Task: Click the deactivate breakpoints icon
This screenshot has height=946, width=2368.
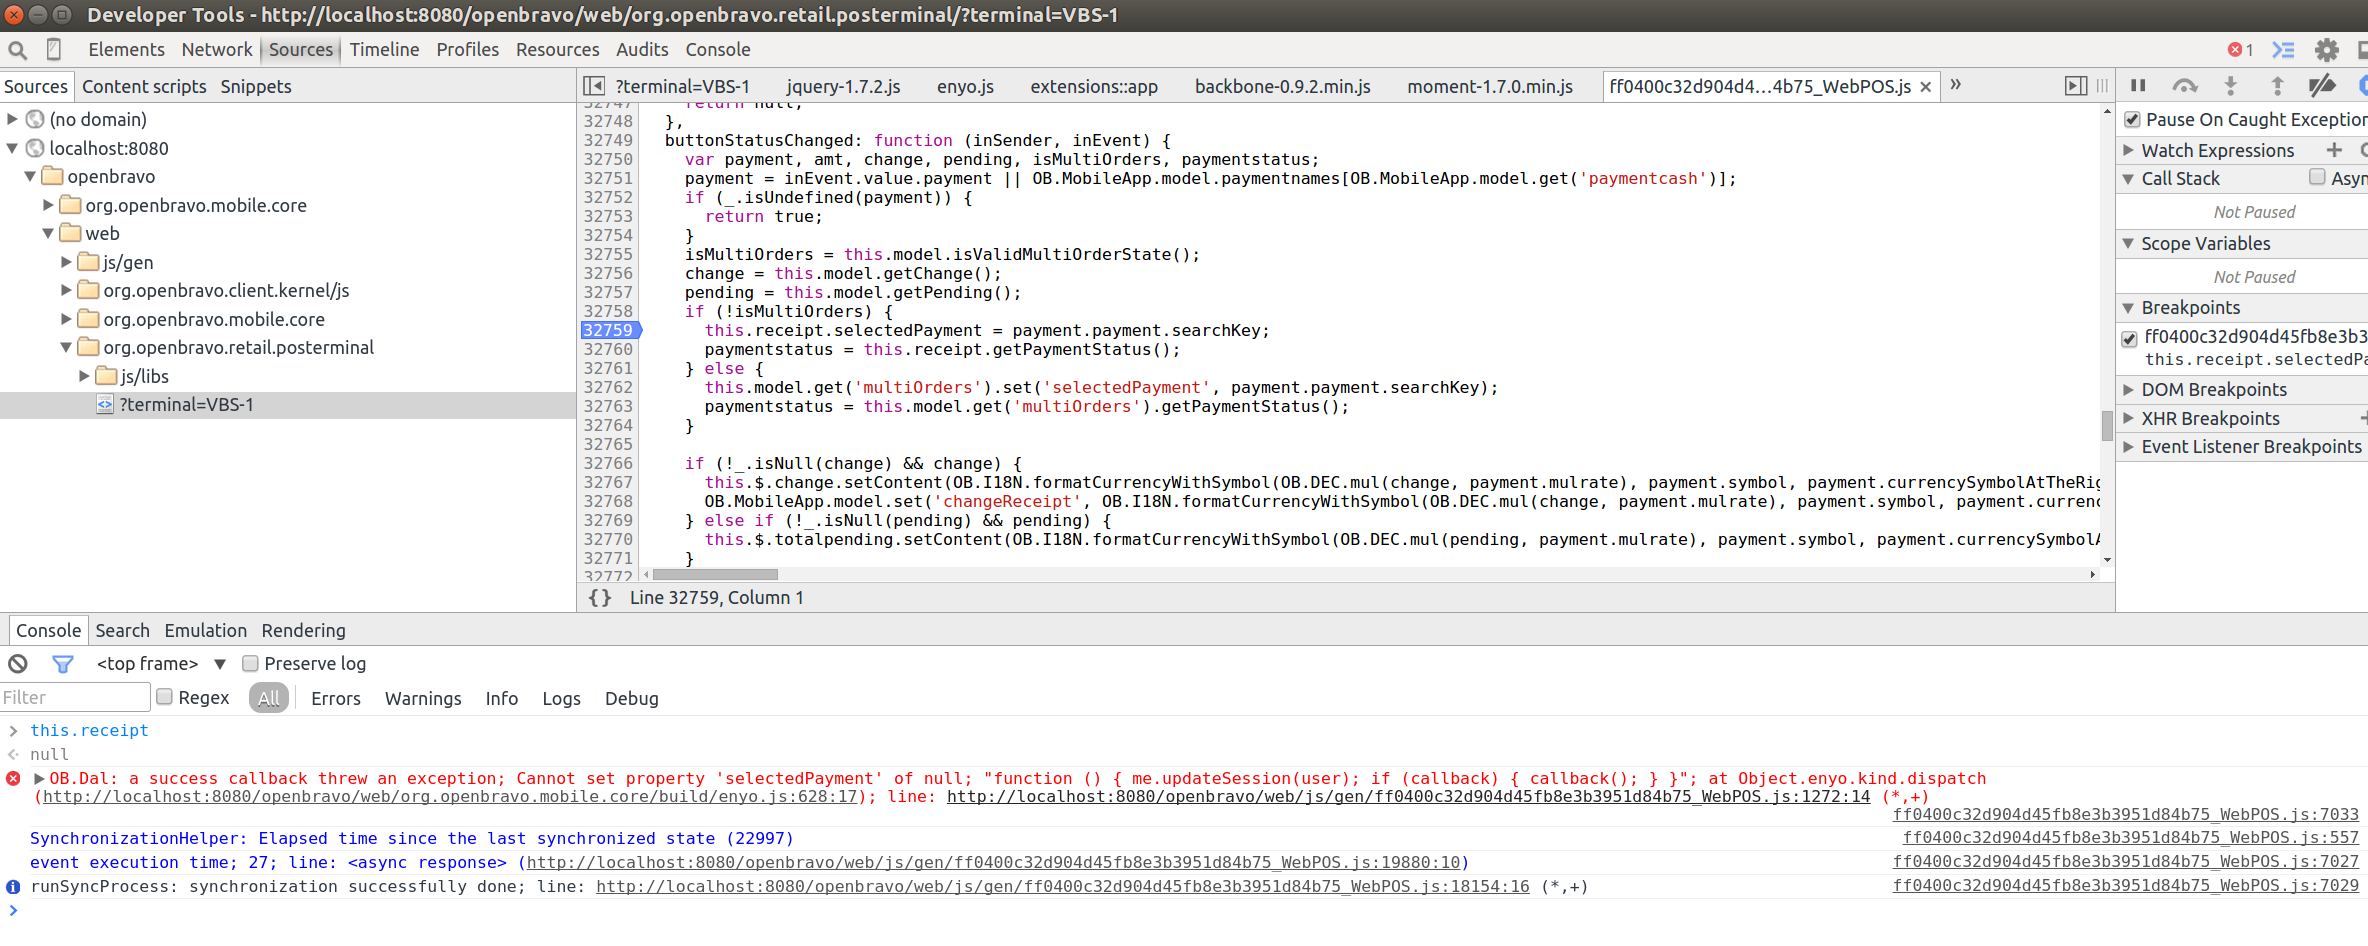Action: 2321,86
